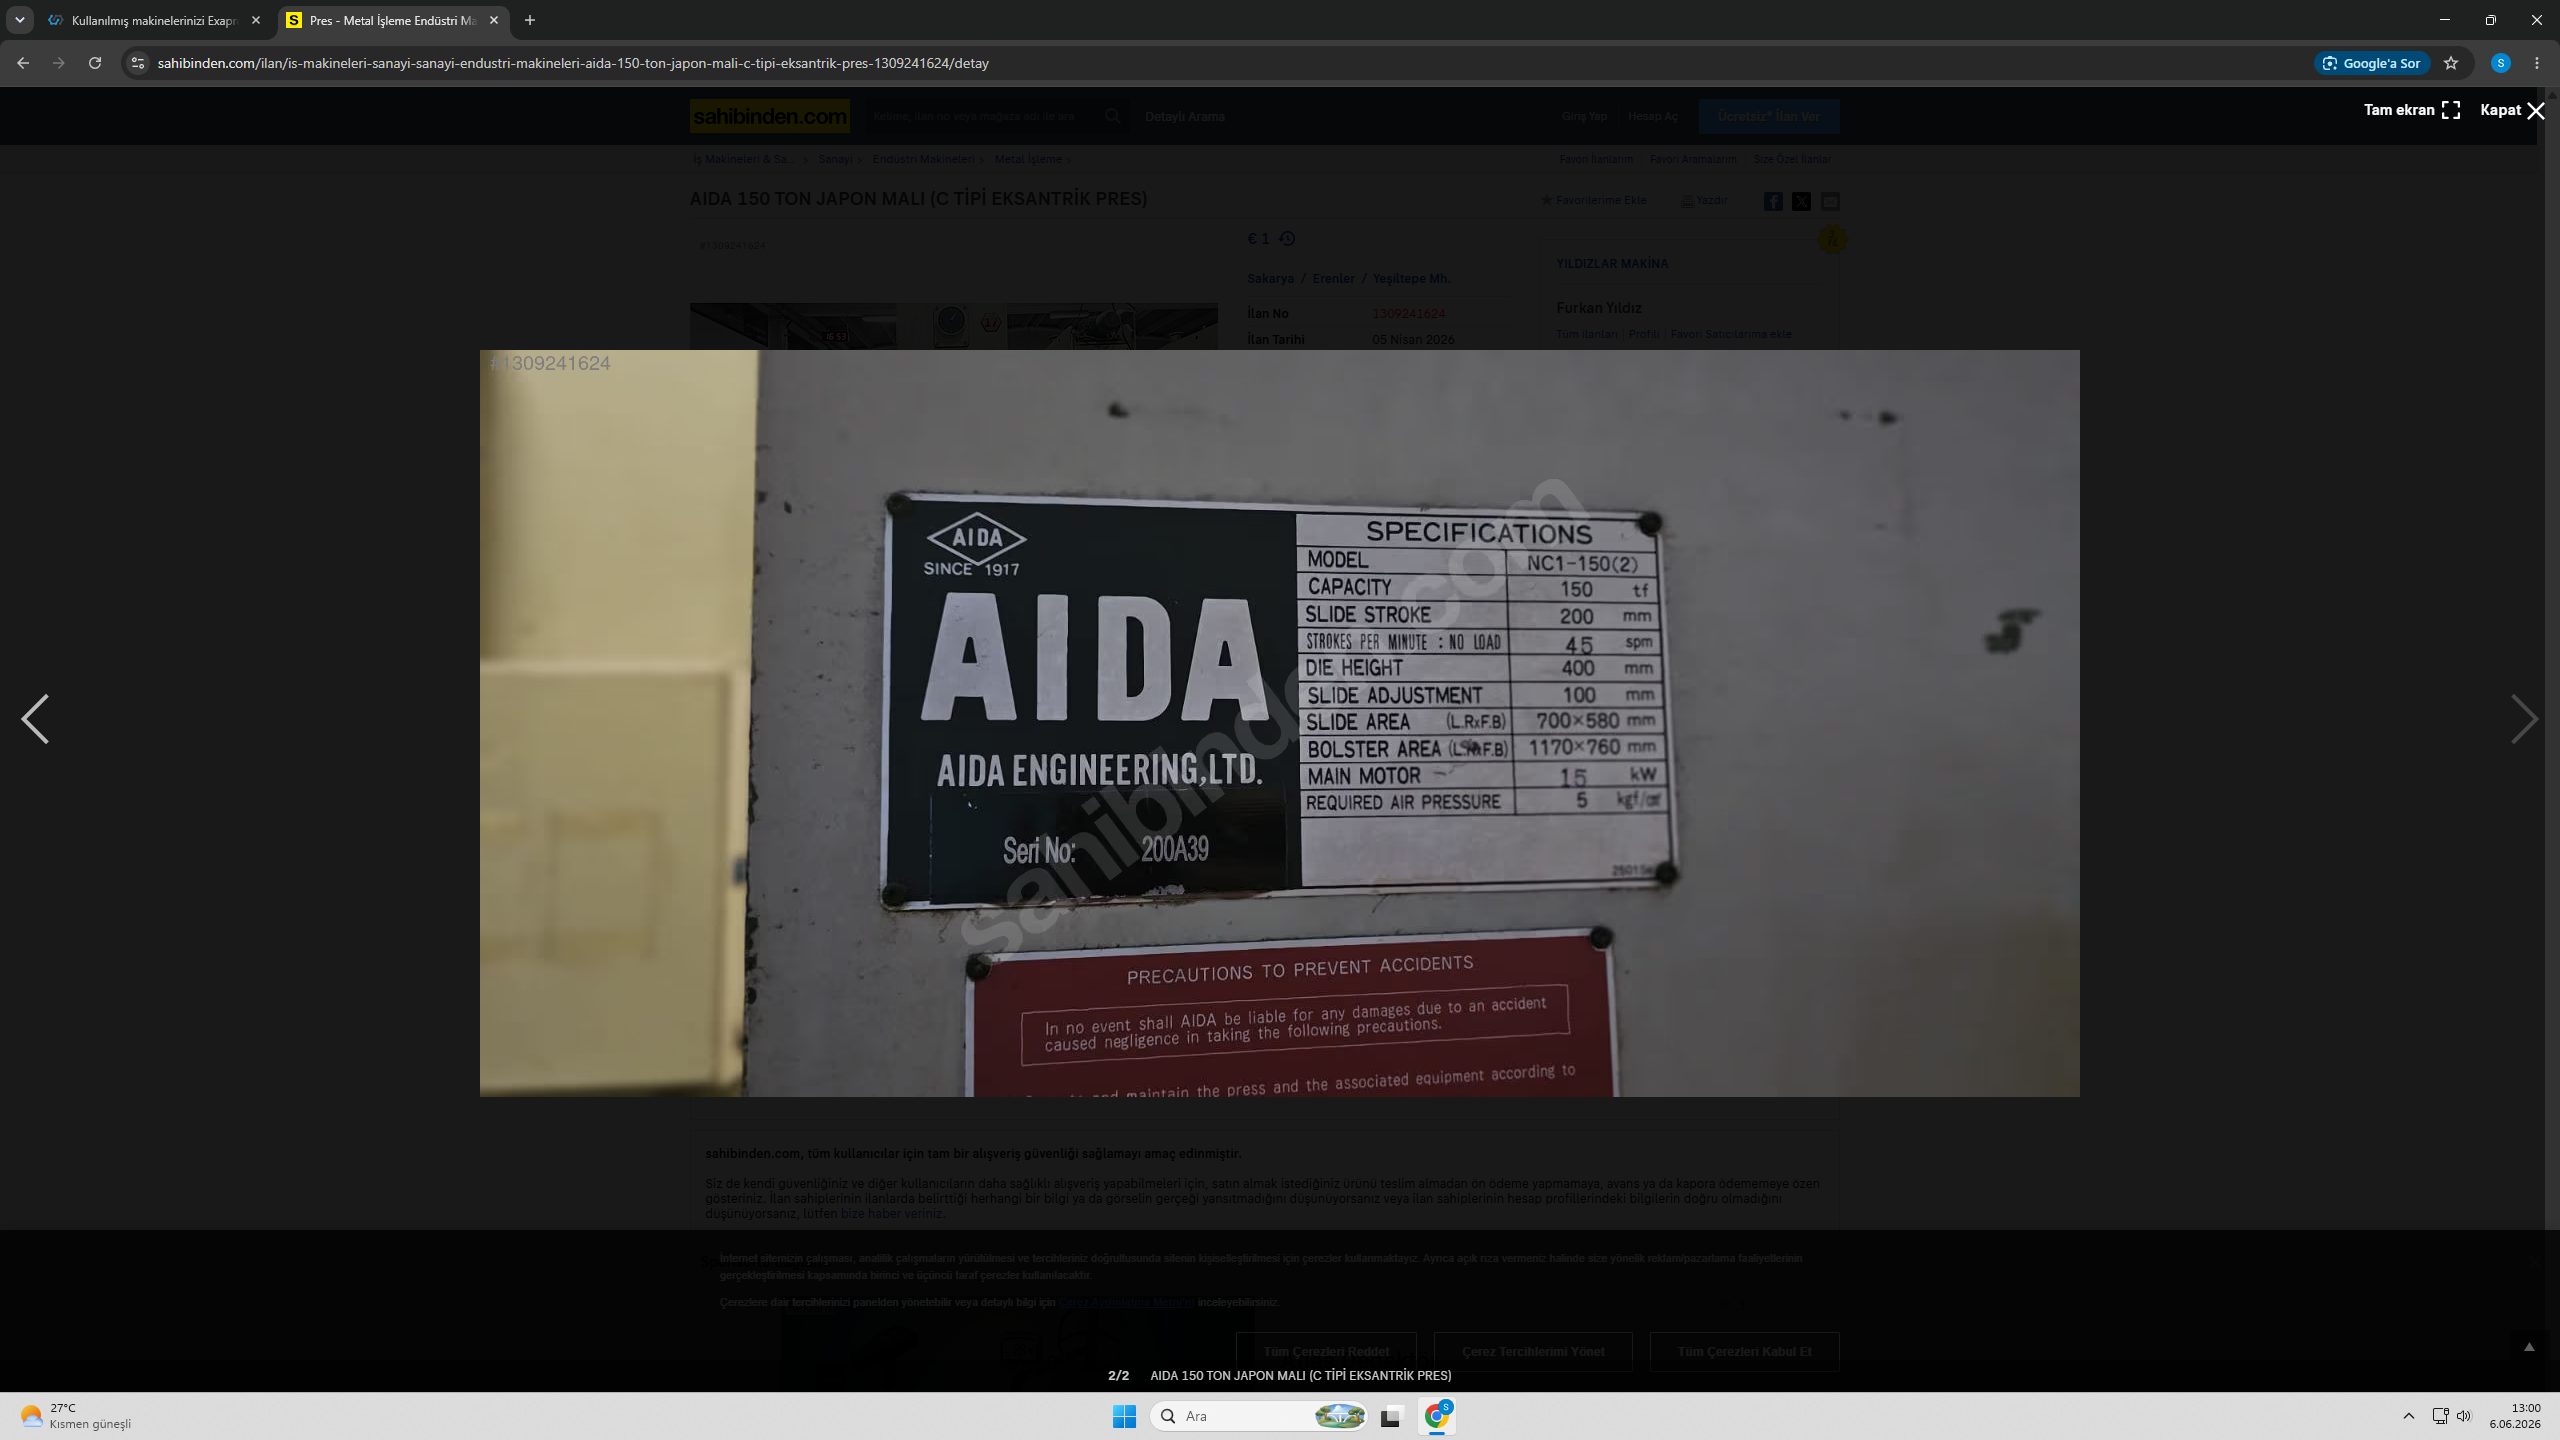Click the Chrome icon in the taskbar
Image resolution: width=2560 pixels, height=1440 pixels.
(x=1437, y=1416)
